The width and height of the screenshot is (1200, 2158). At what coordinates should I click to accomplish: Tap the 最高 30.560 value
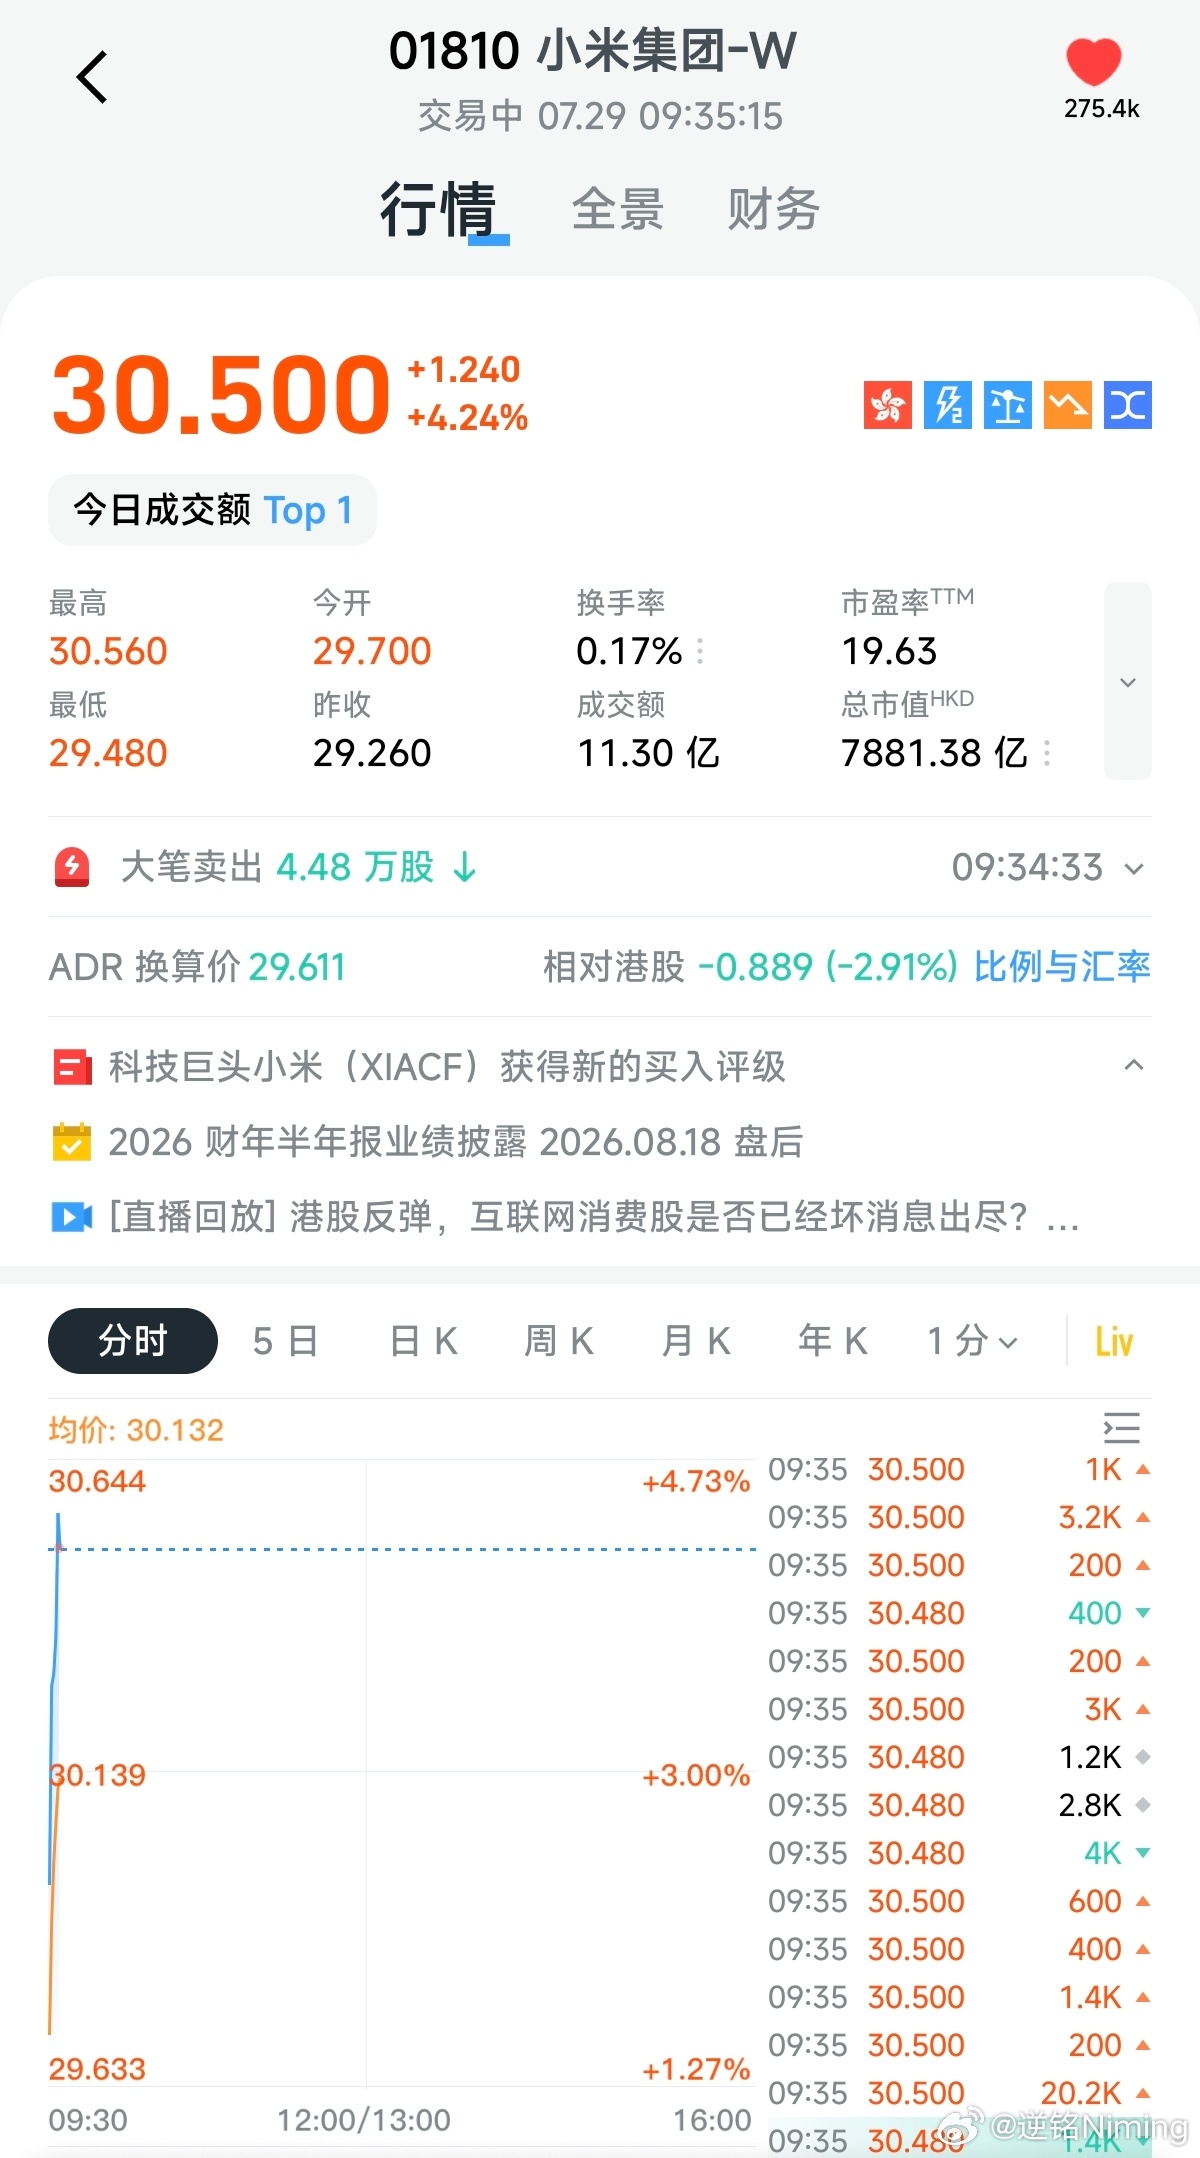[x=108, y=651]
